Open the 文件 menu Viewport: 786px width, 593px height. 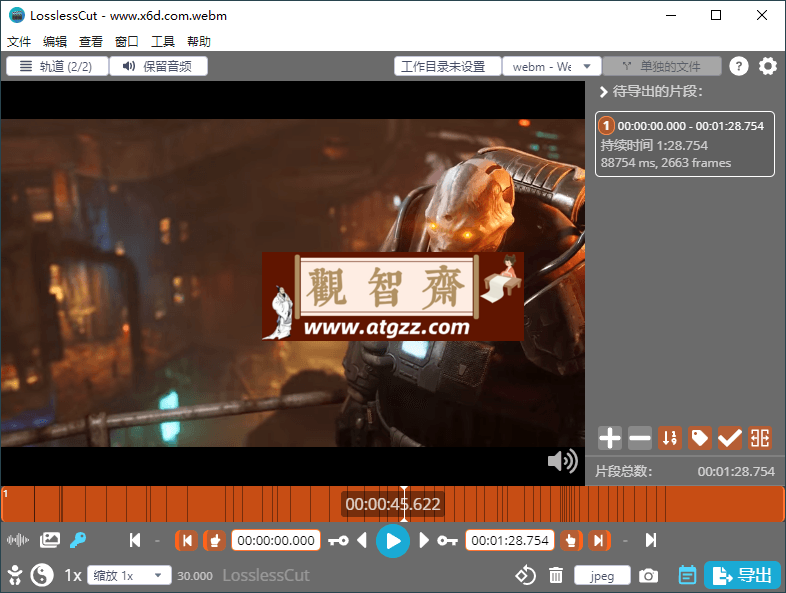19,42
